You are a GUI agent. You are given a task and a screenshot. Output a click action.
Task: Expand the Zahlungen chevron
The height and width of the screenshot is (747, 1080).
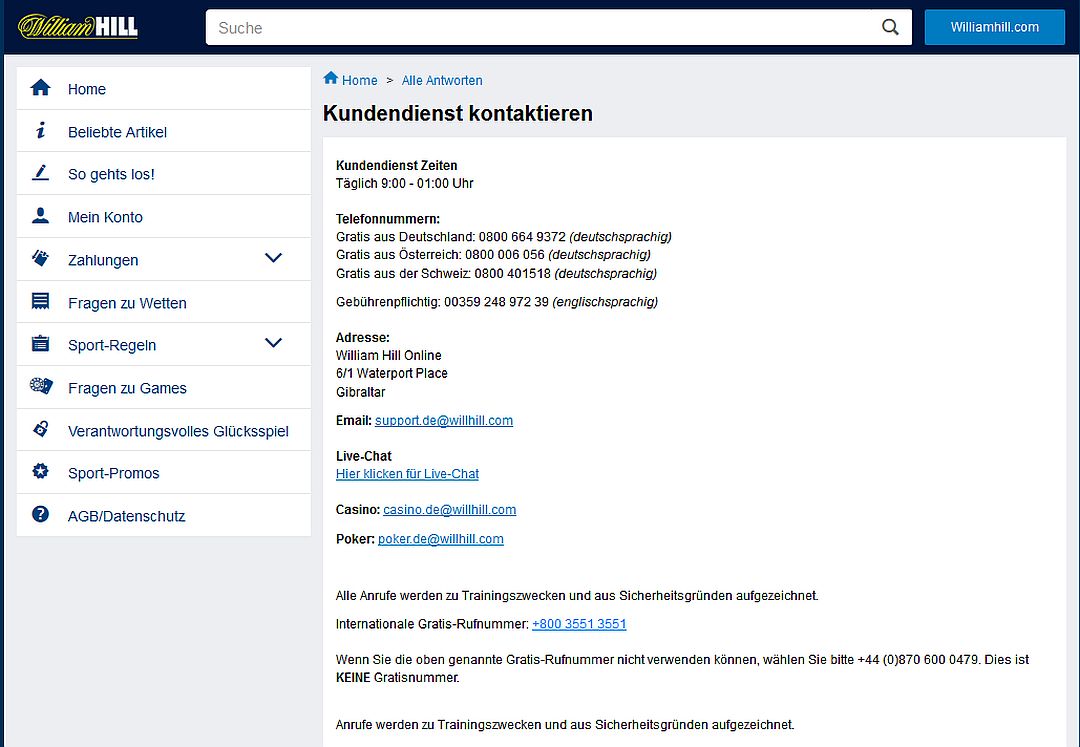click(273, 258)
